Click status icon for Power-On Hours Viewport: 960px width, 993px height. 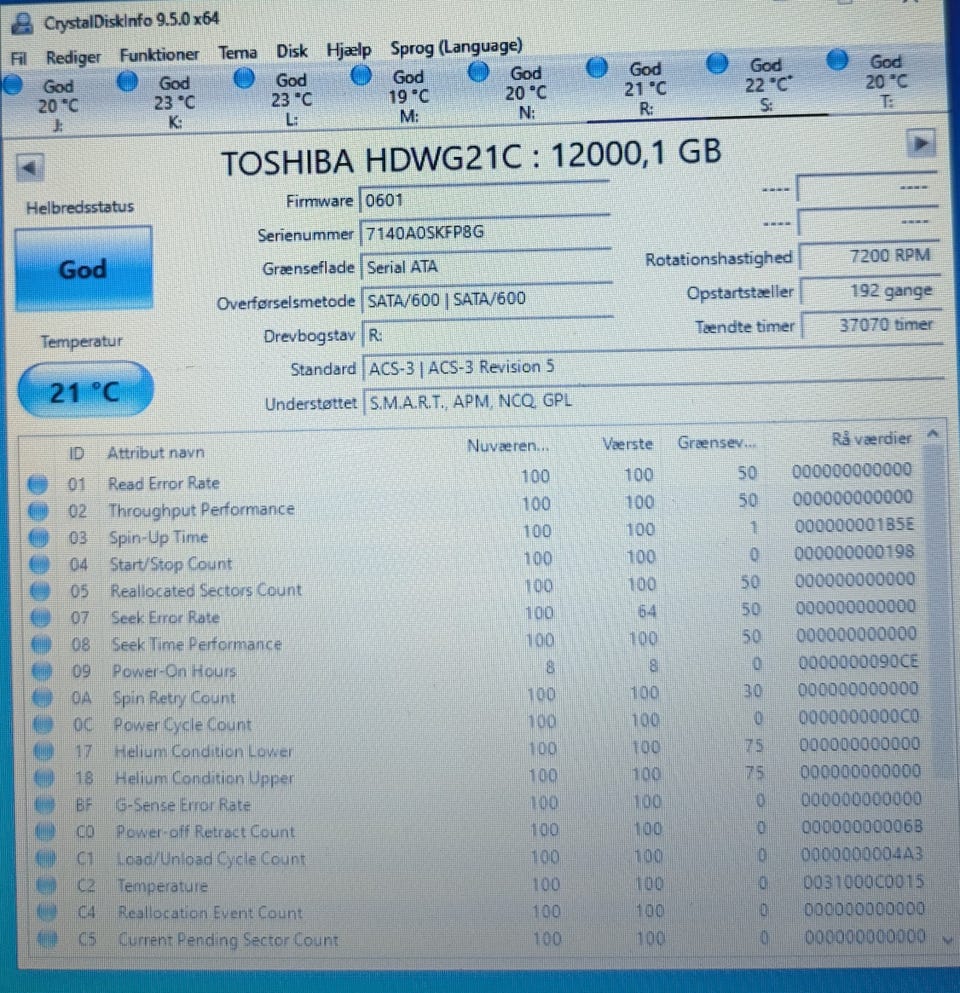click(42, 670)
